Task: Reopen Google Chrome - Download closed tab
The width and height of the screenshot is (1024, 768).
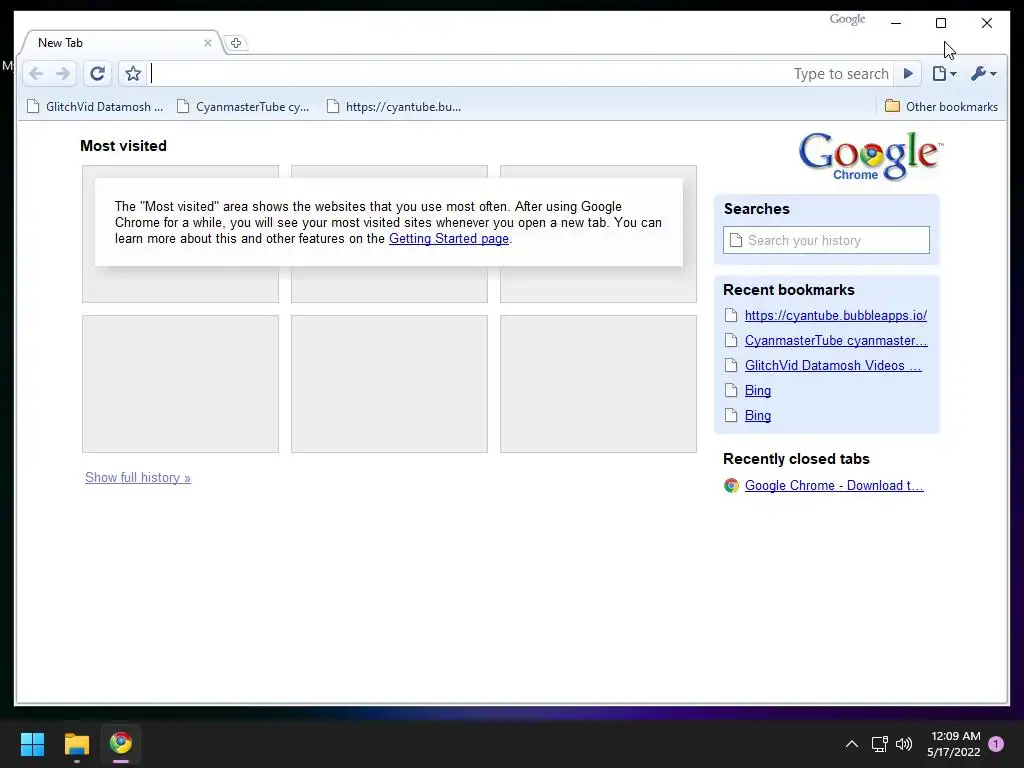Action: point(834,485)
